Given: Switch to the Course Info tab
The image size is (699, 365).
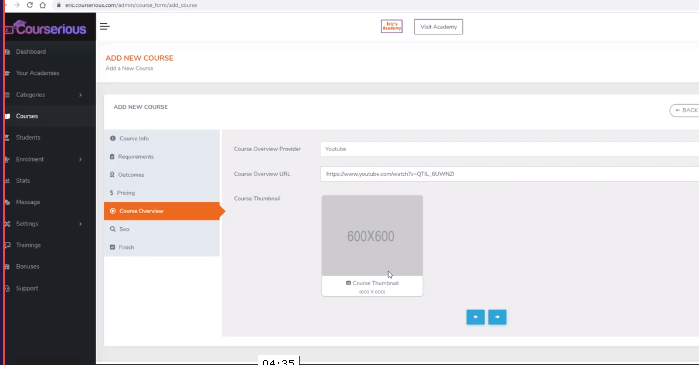Looking at the screenshot, I should (x=162, y=139).
